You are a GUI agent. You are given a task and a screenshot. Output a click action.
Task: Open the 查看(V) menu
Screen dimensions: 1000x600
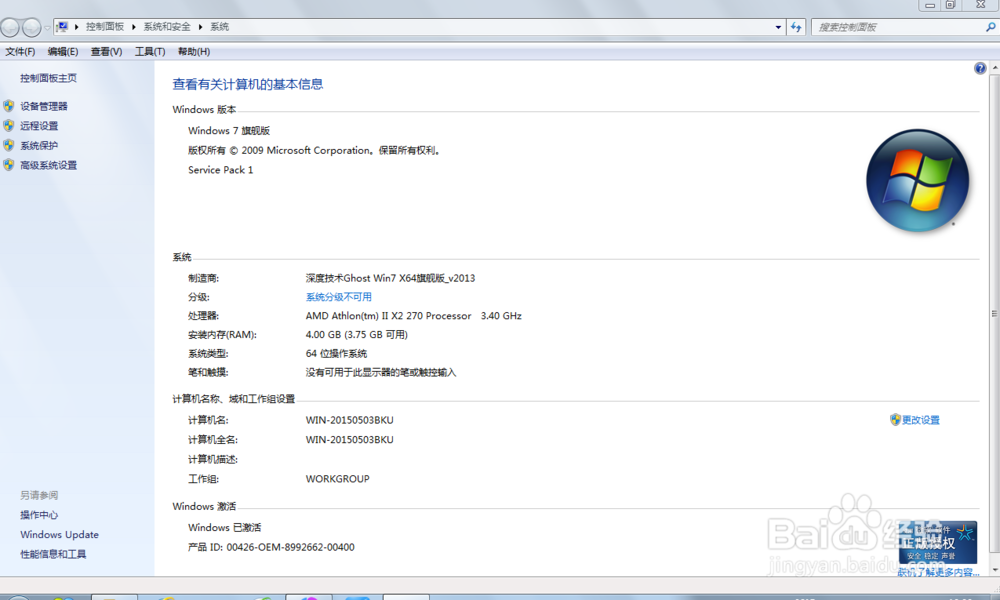click(106, 52)
